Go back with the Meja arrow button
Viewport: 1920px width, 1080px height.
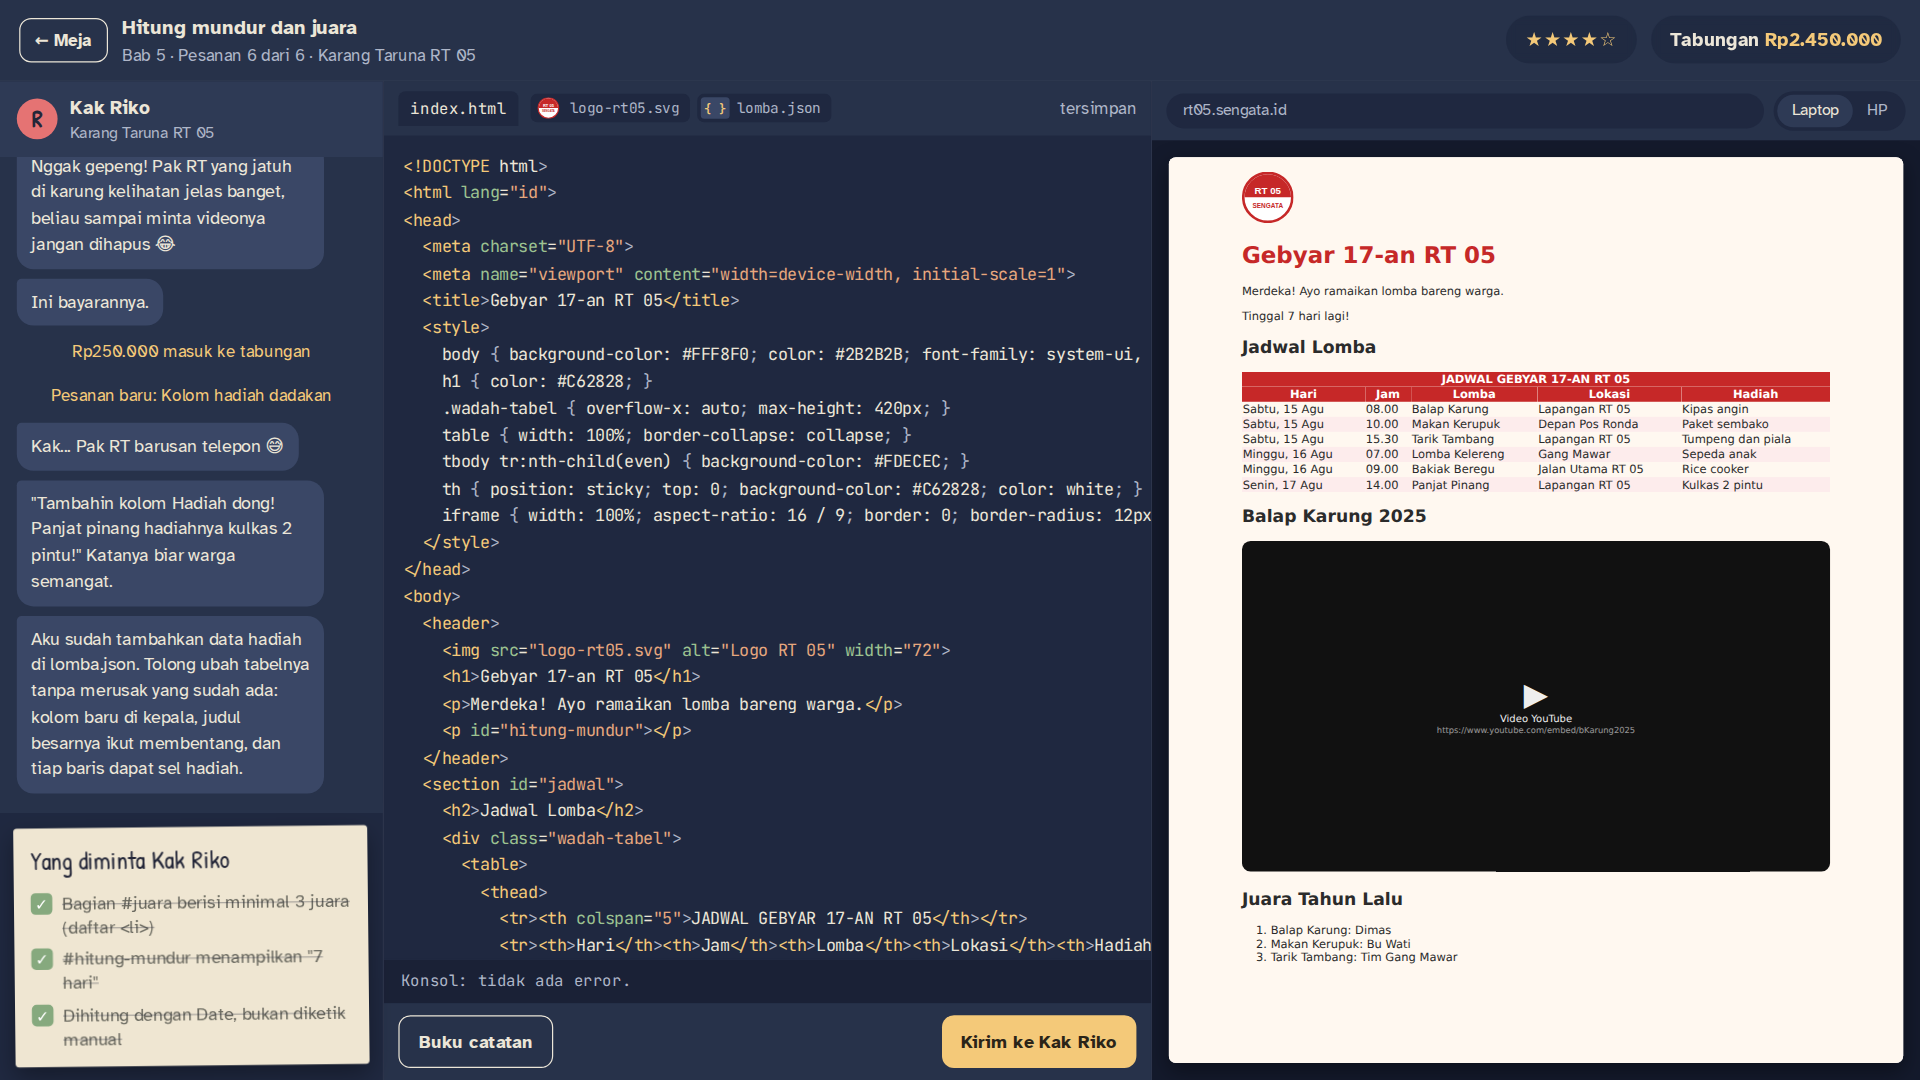tap(63, 40)
